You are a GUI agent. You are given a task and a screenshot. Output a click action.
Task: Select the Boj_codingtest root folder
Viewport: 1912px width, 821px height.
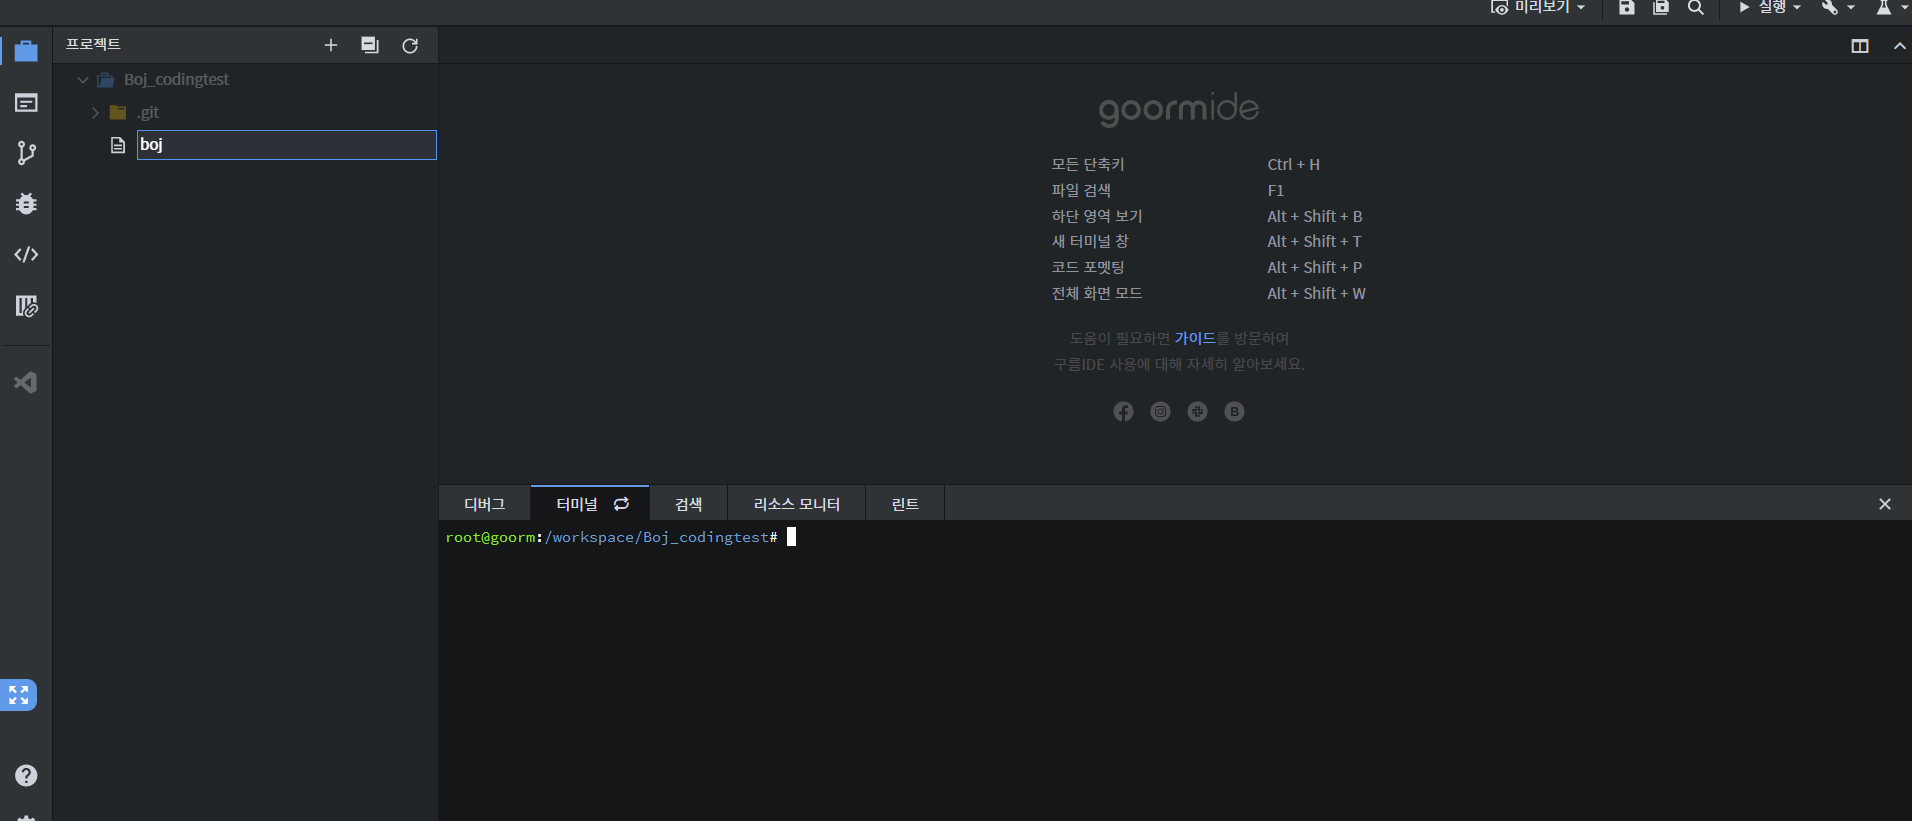(176, 79)
